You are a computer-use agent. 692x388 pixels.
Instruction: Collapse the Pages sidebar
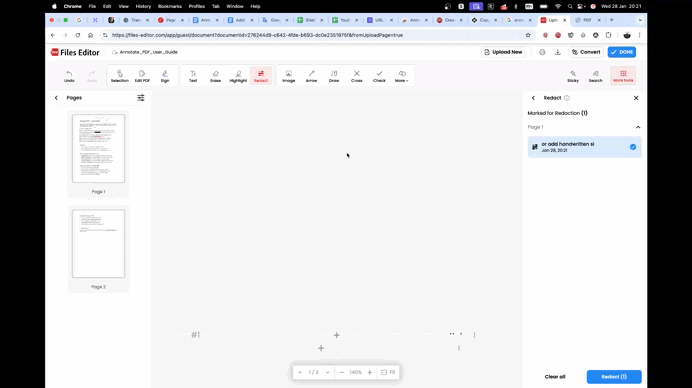tap(56, 98)
